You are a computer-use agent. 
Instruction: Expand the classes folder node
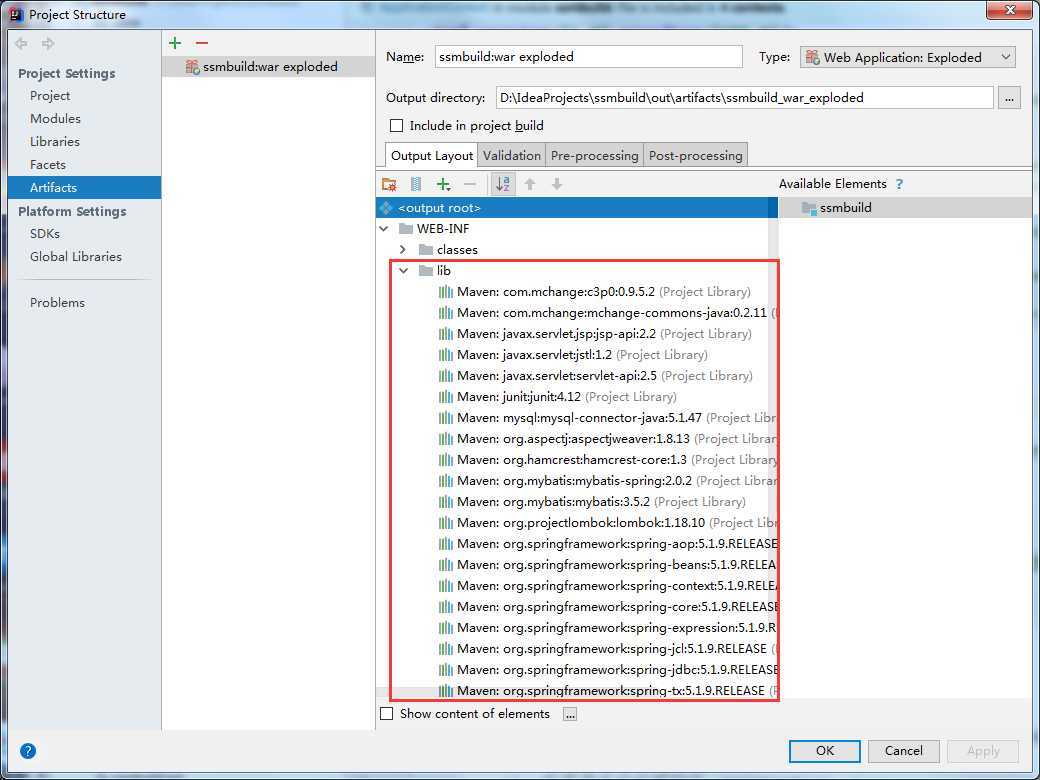click(403, 250)
